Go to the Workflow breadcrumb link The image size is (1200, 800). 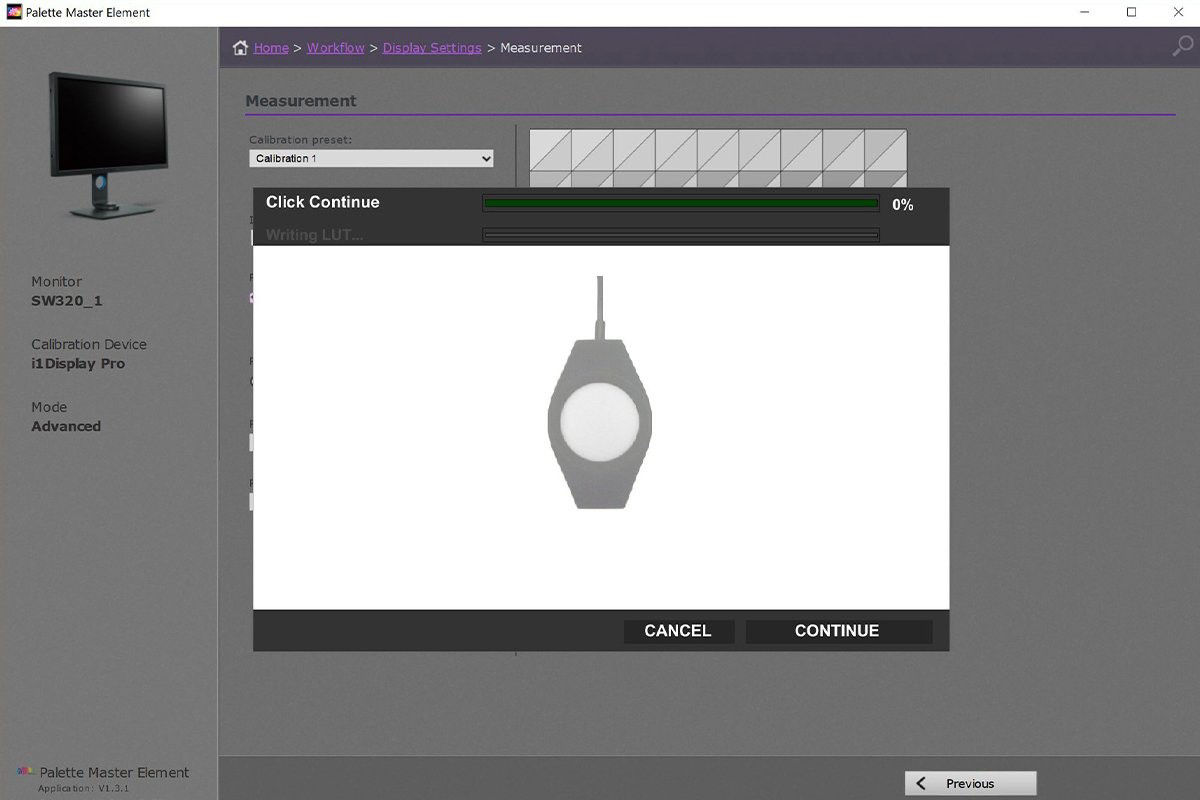click(x=336, y=48)
